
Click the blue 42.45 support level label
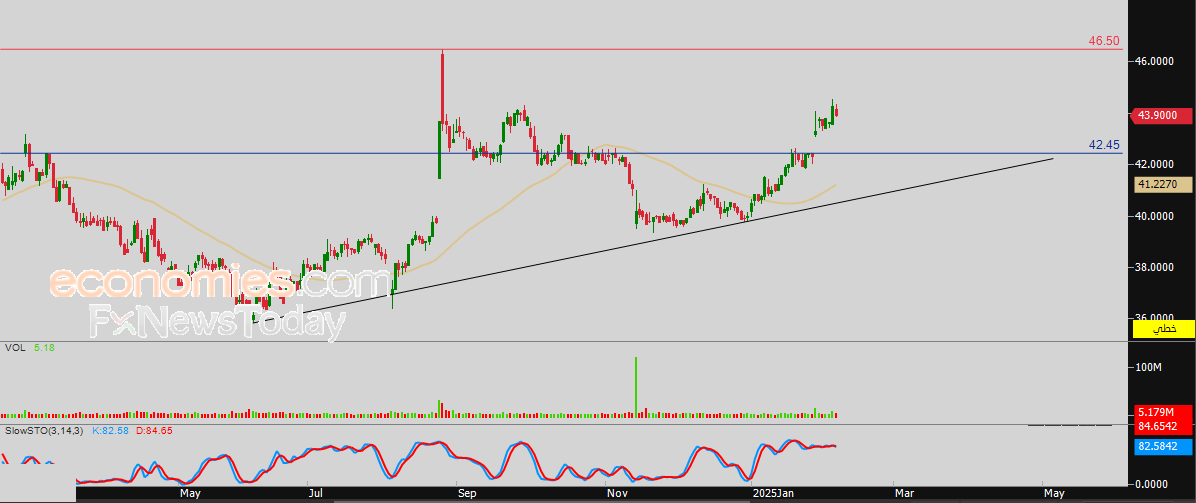[x=1104, y=144]
